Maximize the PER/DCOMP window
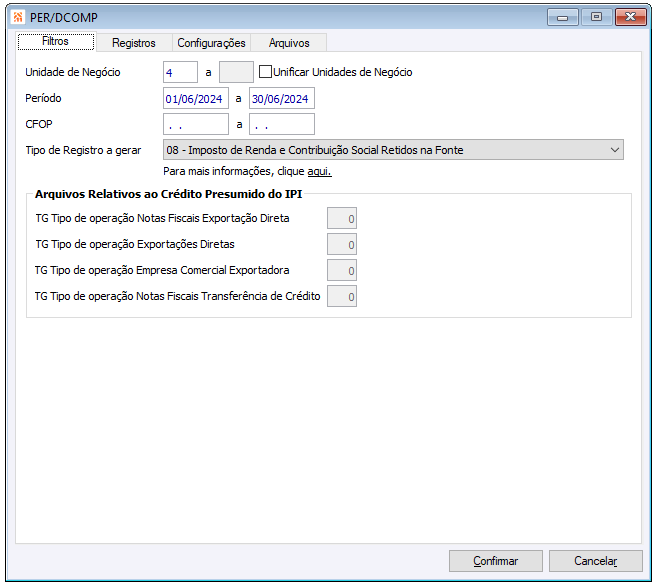This screenshot has width=656, height=584. coord(597,18)
